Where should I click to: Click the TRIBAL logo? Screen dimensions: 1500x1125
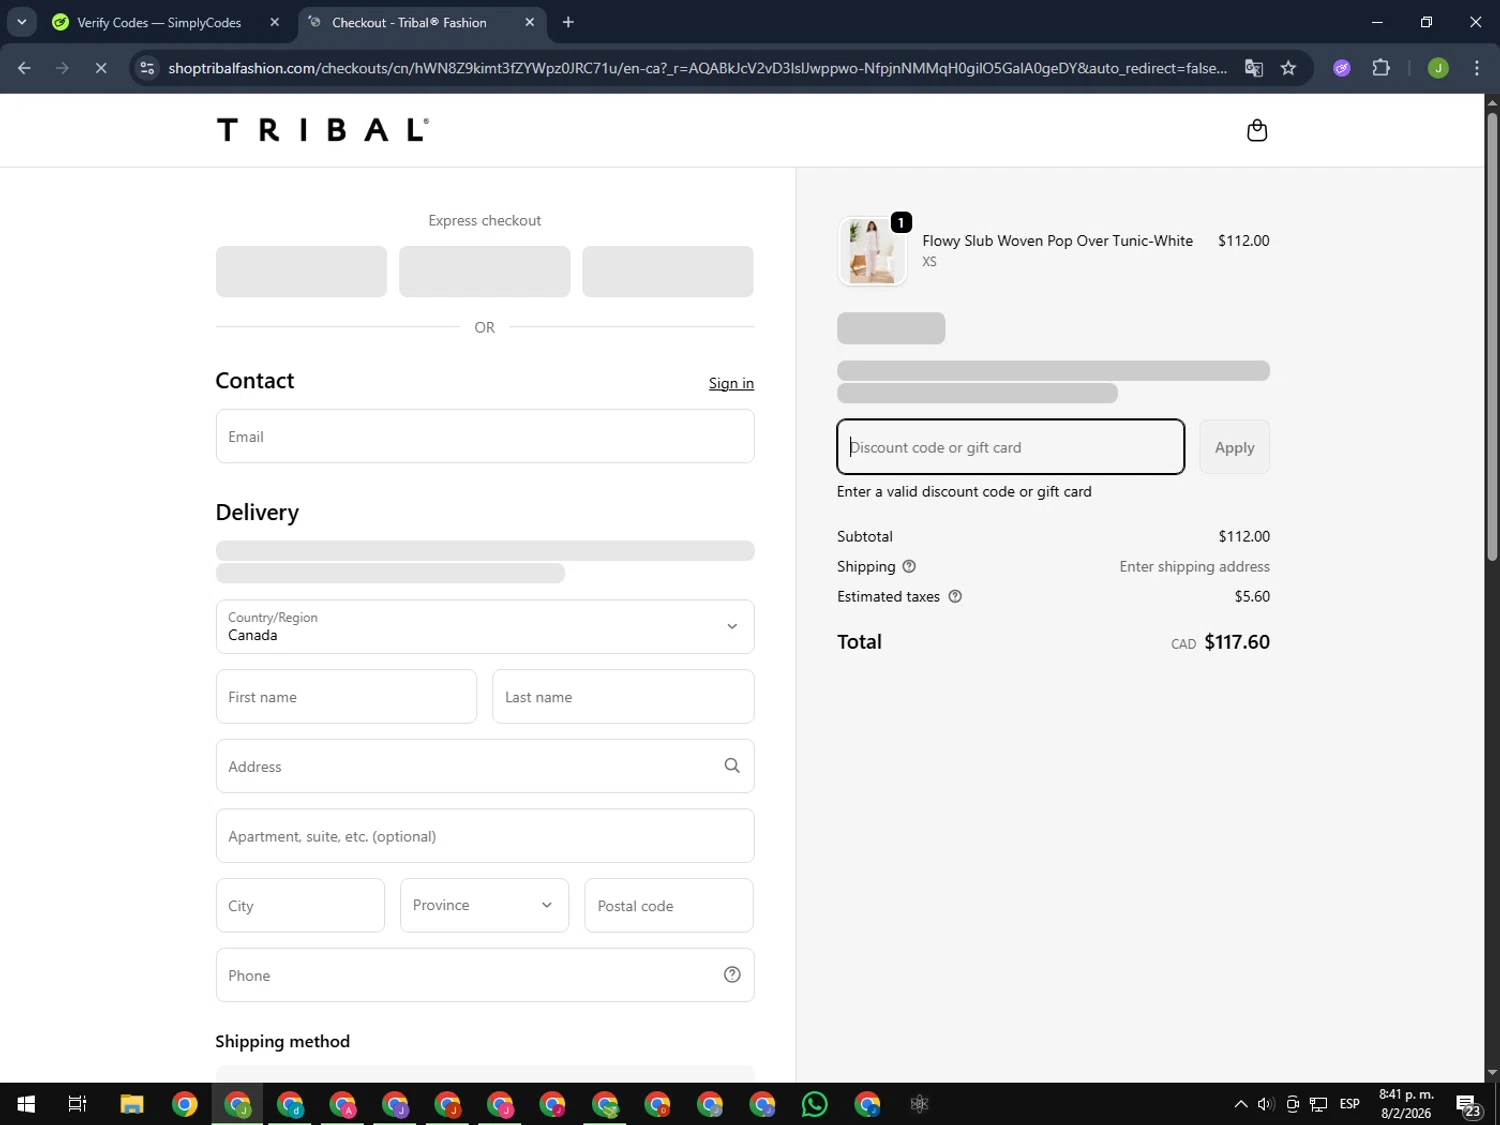click(323, 130)
